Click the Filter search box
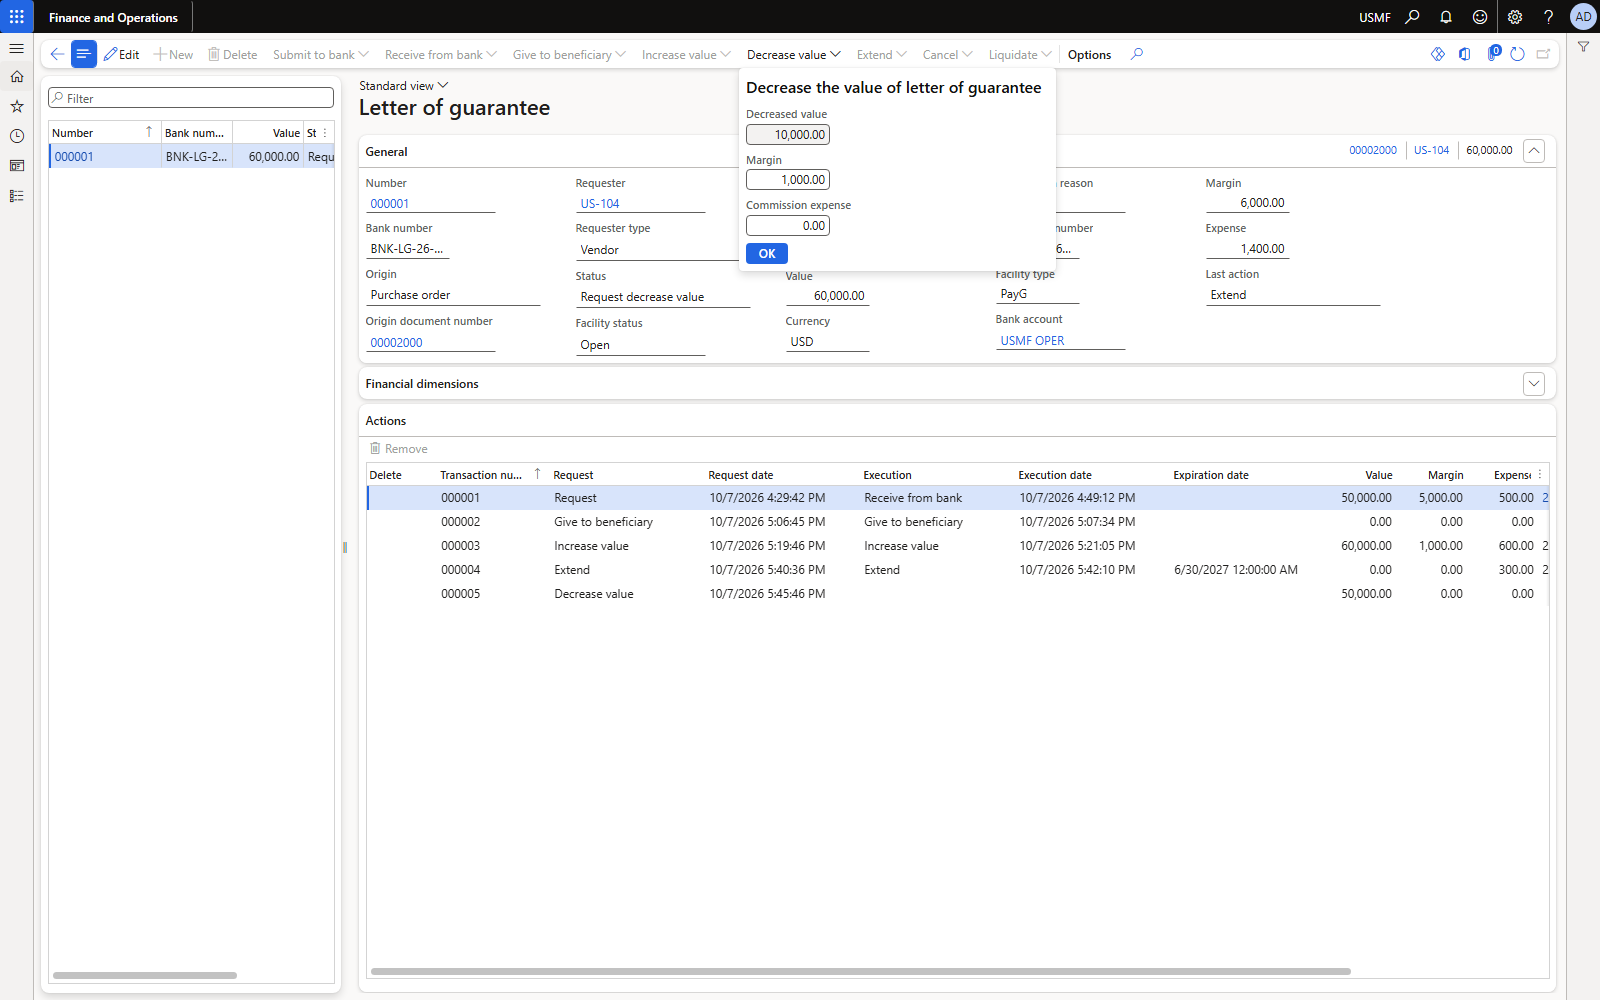 click(191, 98)
